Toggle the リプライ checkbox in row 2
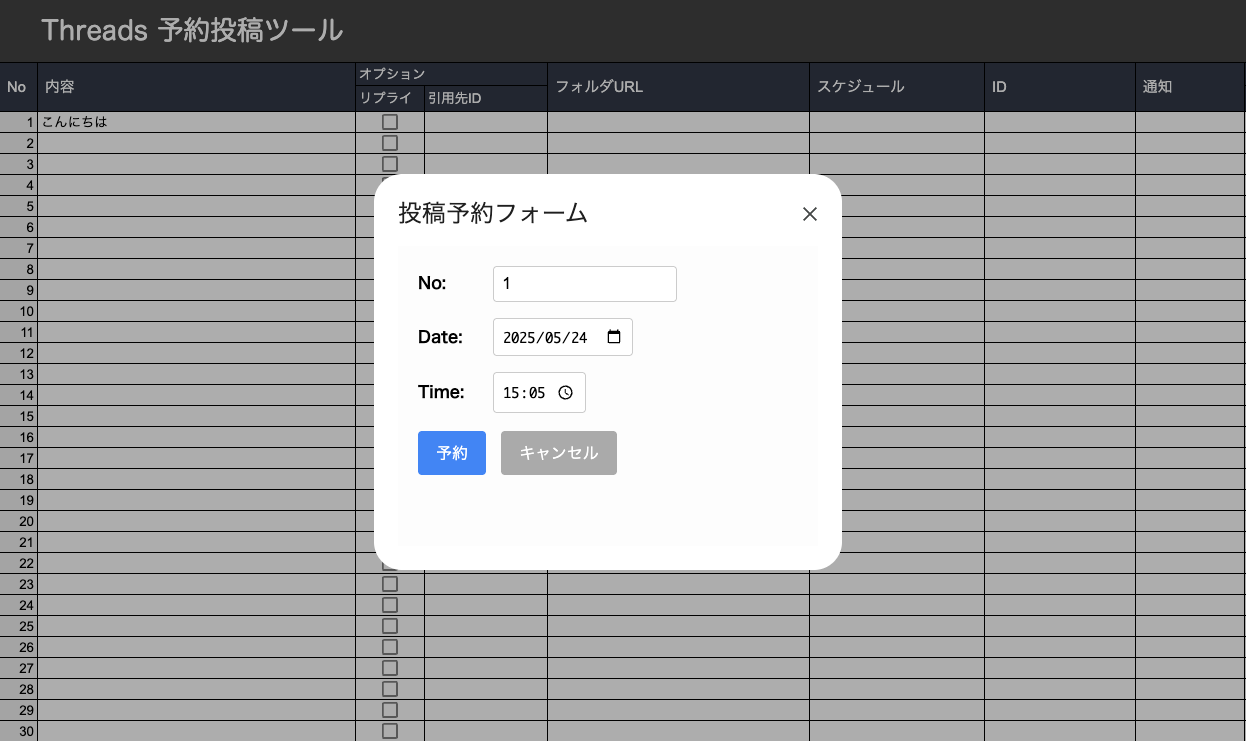 (x=390, y=143)
